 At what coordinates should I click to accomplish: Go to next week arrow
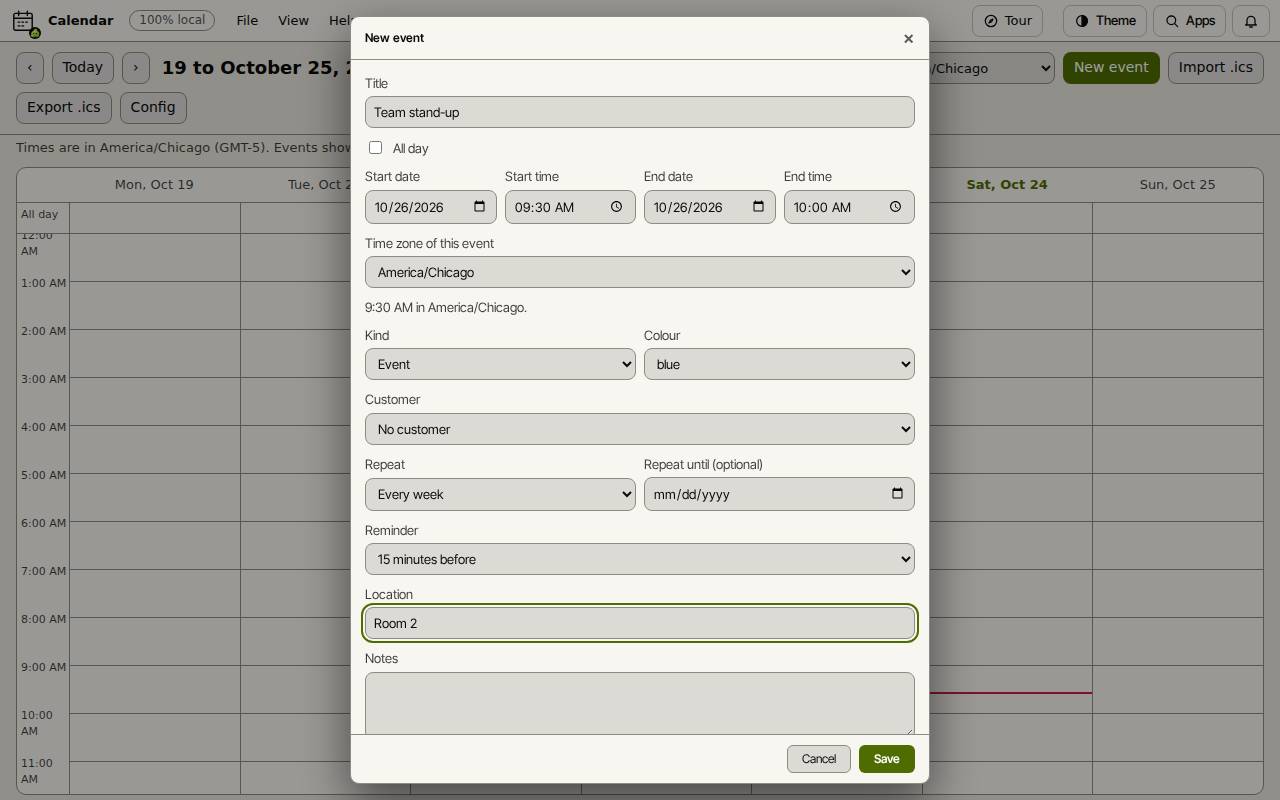(x=136, y=68)
